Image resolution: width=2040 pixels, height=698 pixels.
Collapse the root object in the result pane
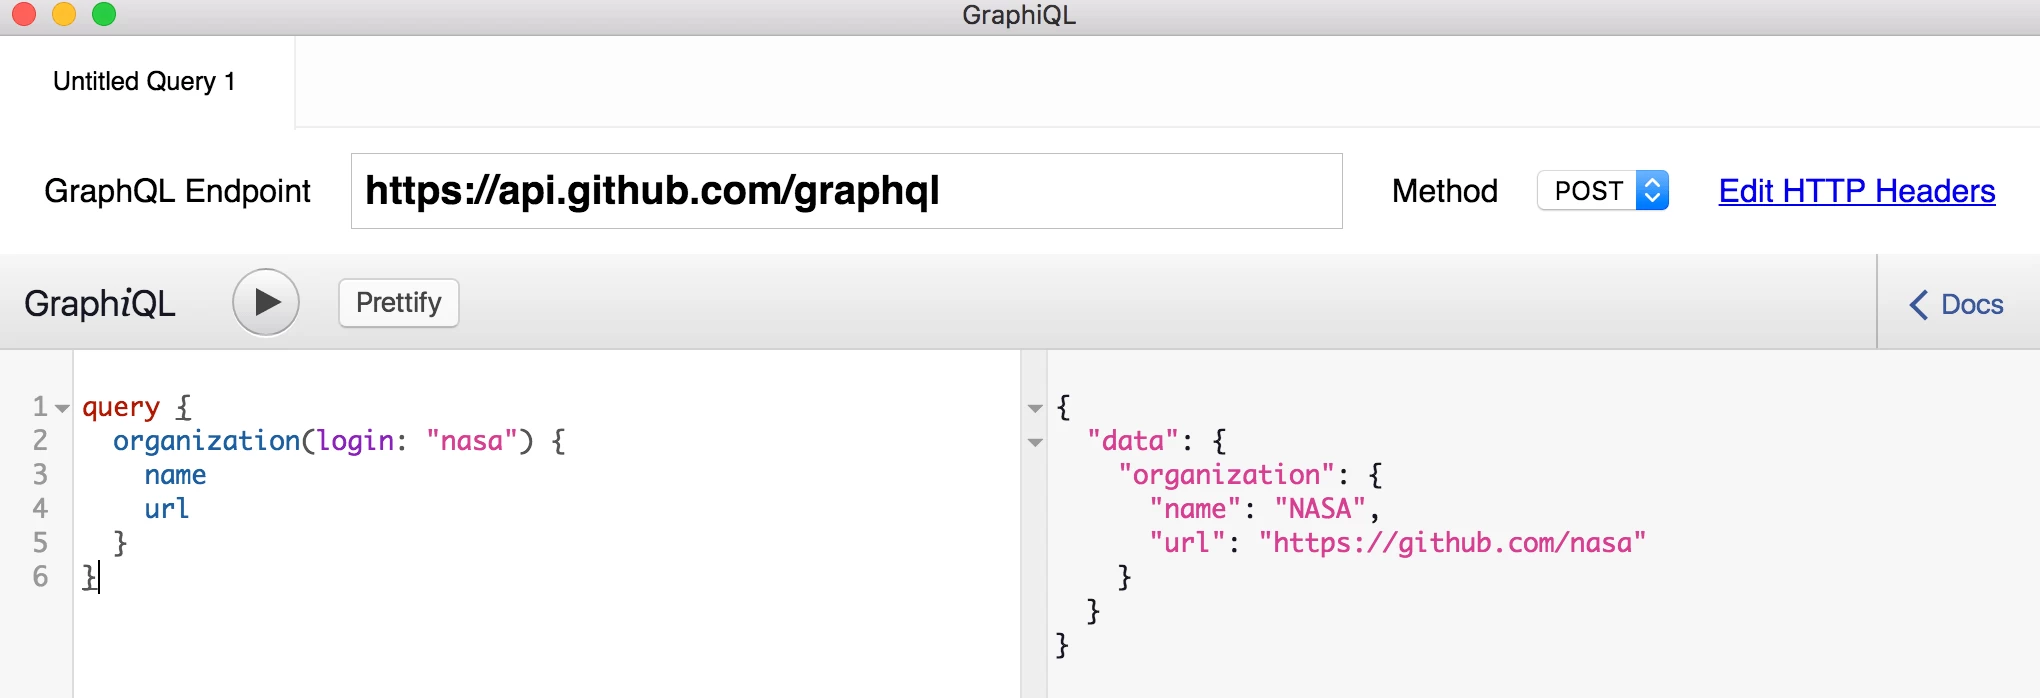click(1035, 408)
